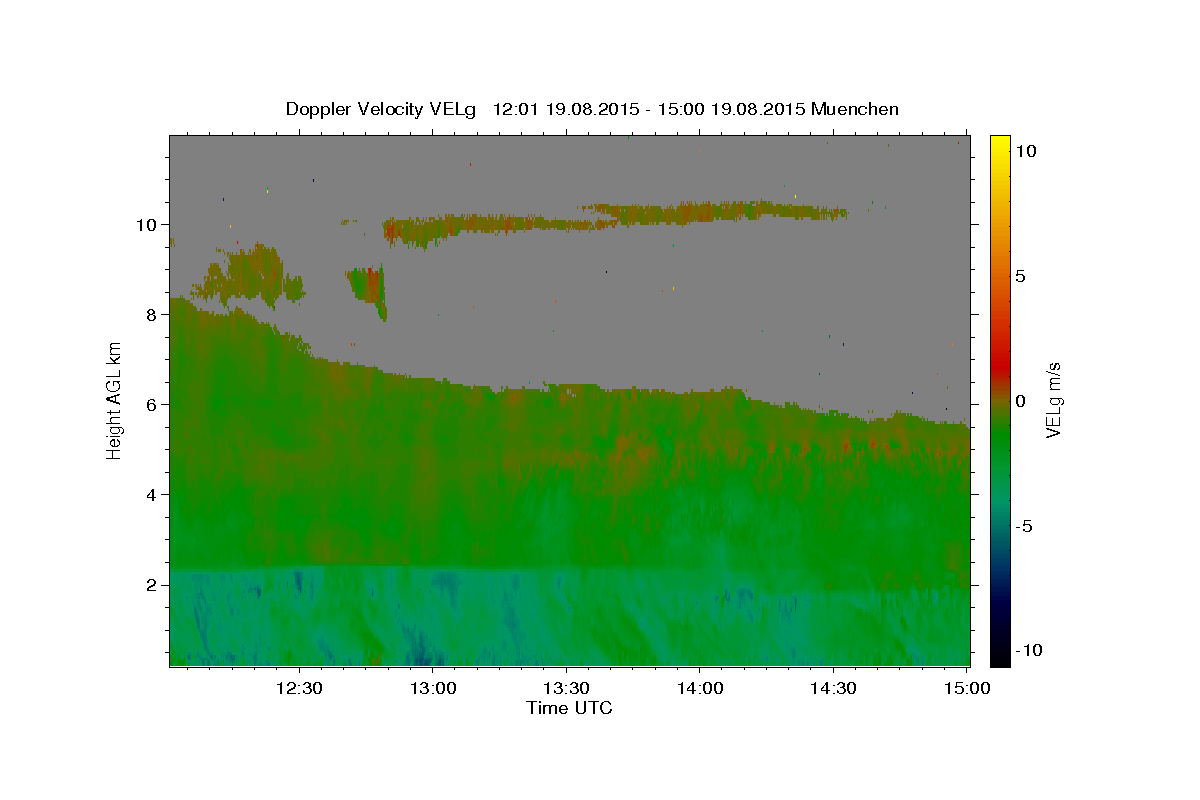Click the '14:30' time axis label
The height and width of the screenshot is (800, 1200).
coord(833,688)
